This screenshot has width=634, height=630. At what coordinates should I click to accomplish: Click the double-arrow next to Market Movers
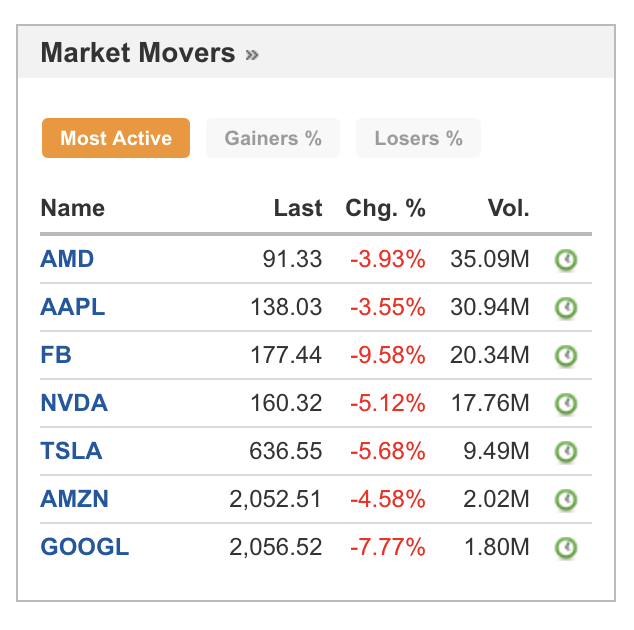click(x=252, y=55)
